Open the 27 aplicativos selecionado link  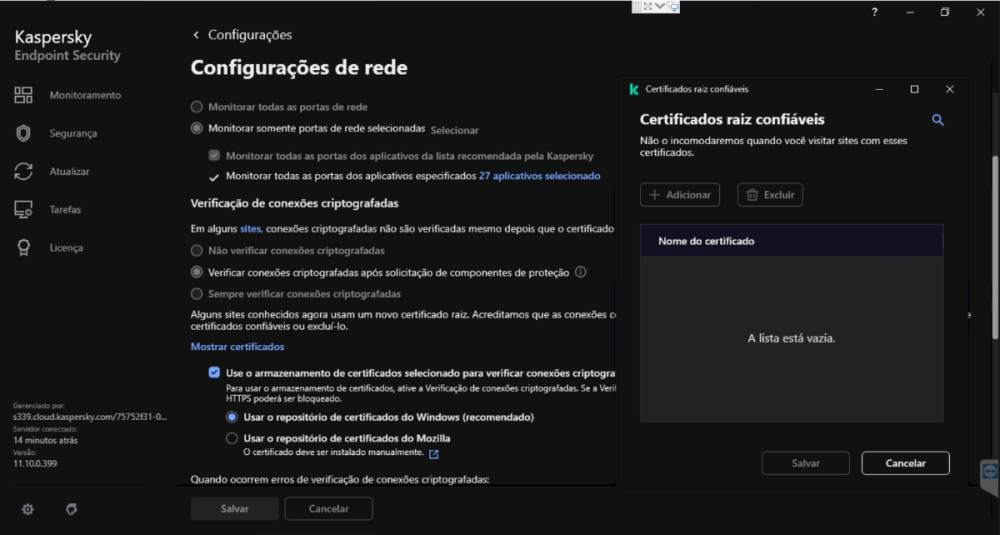(540, 176)
